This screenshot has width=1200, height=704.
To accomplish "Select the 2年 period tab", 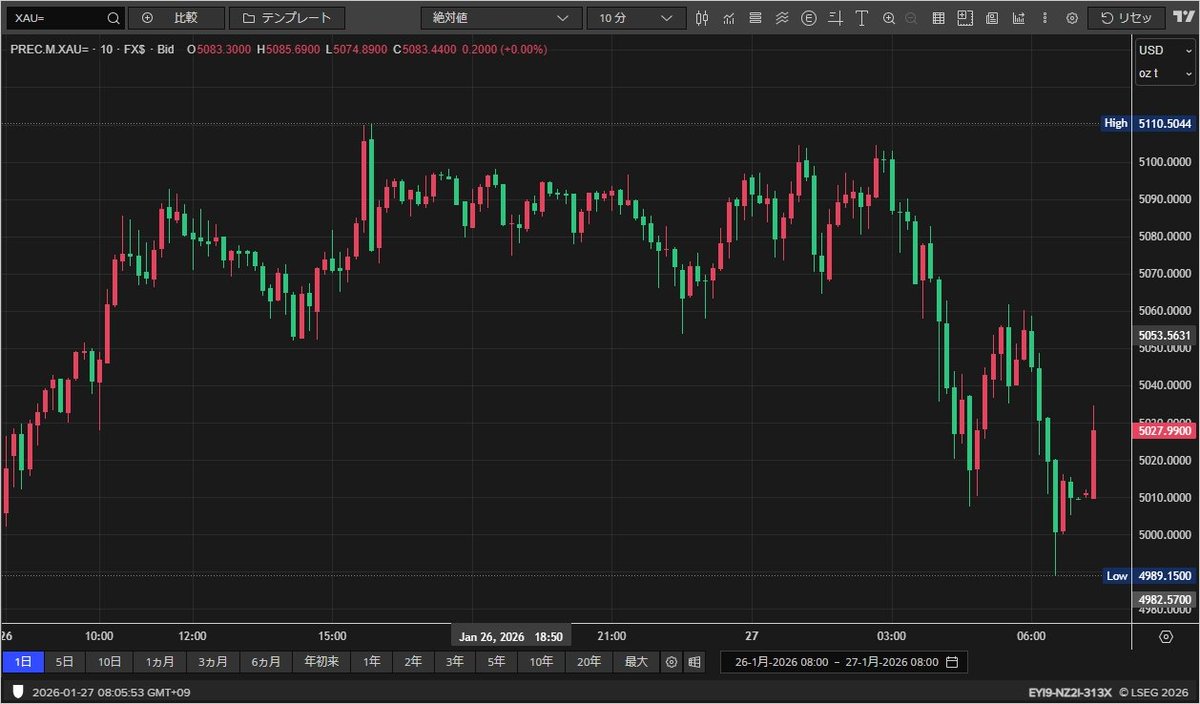I will (x=413, y=662).
